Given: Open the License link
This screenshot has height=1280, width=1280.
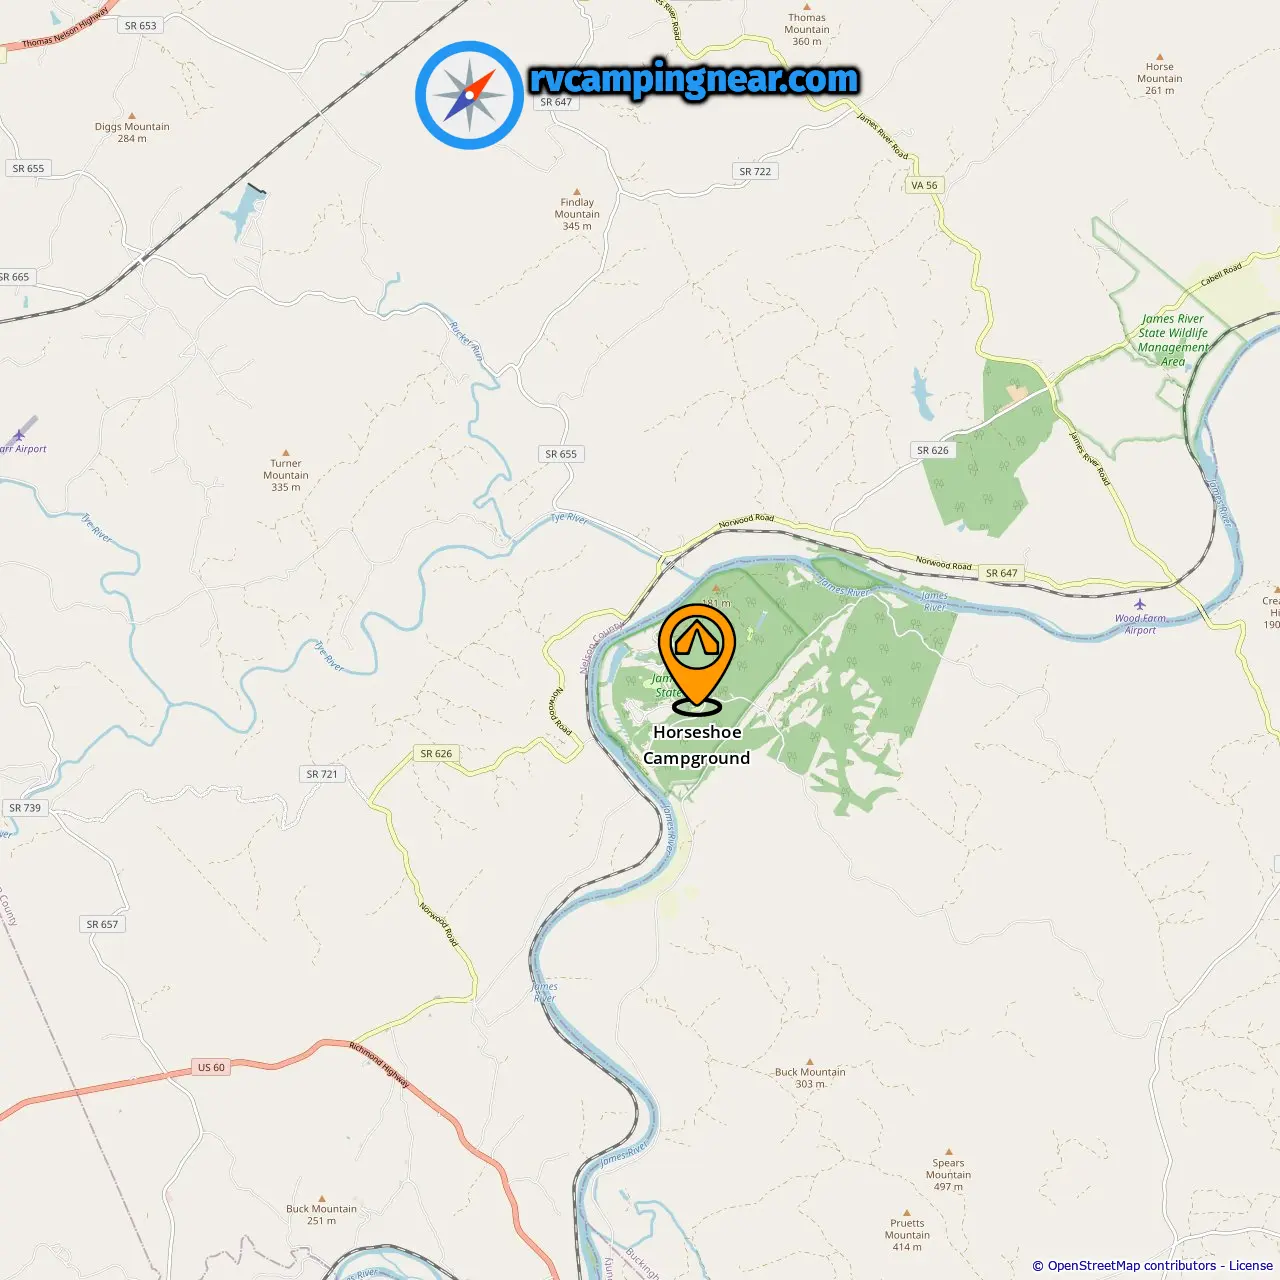Looking at the screenshot, I should point(1251,1265).
